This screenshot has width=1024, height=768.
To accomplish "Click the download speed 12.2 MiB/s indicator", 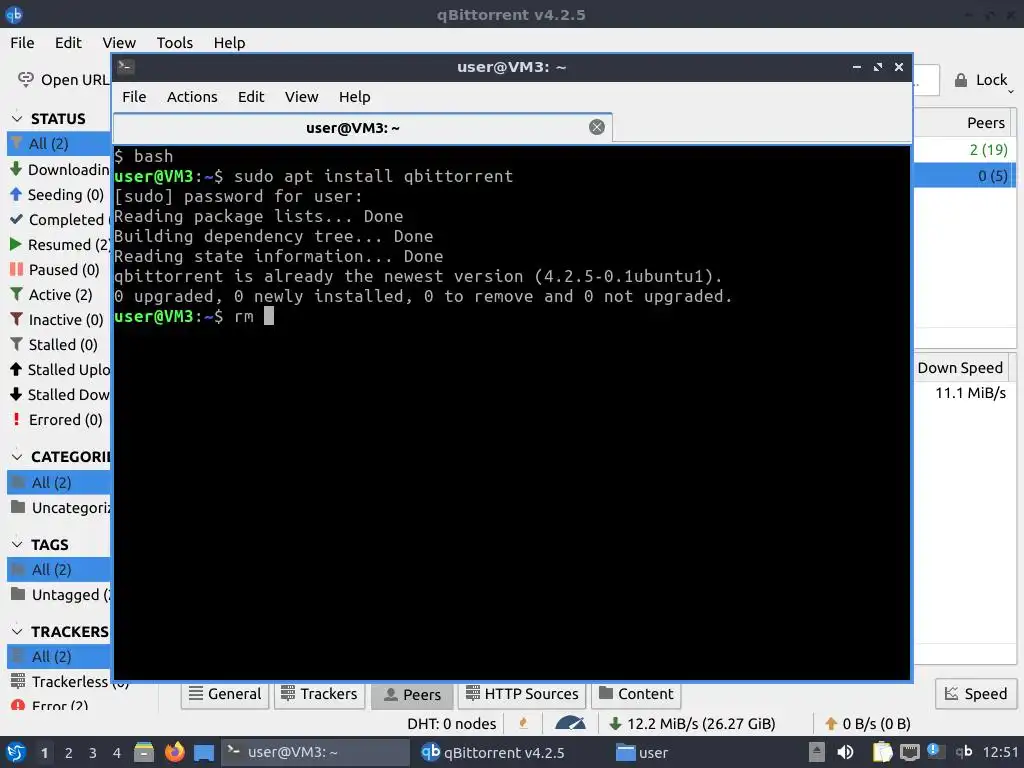I will pos(692,724).
